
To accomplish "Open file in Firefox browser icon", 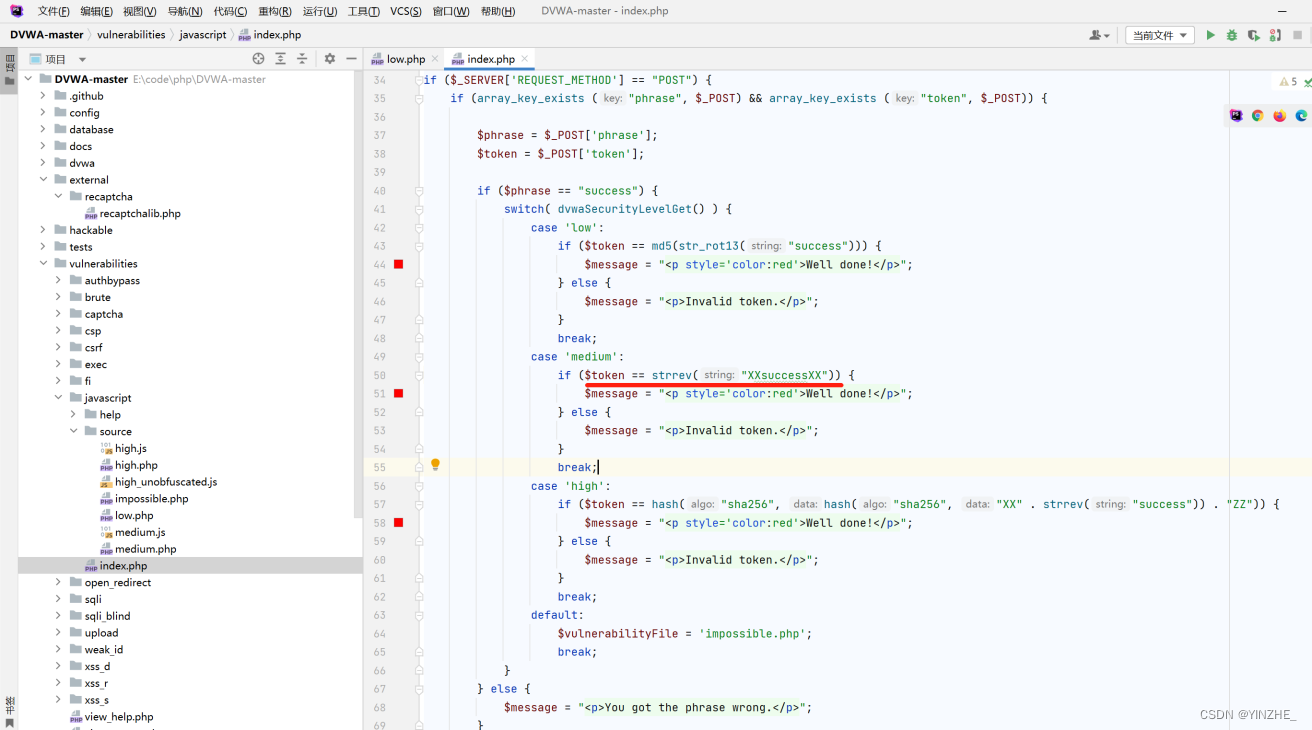I will coord(1280,116).
